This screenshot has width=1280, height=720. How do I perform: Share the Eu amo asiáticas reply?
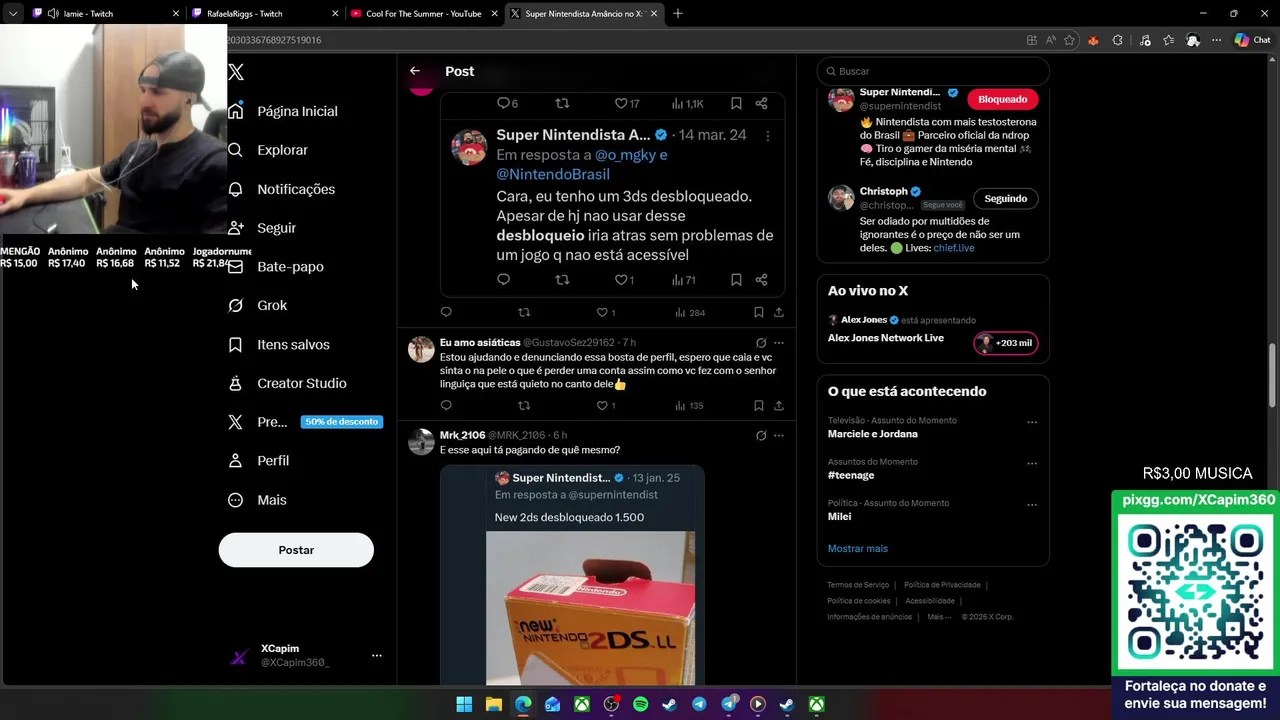pyautogui.click(x=778, y=406)
